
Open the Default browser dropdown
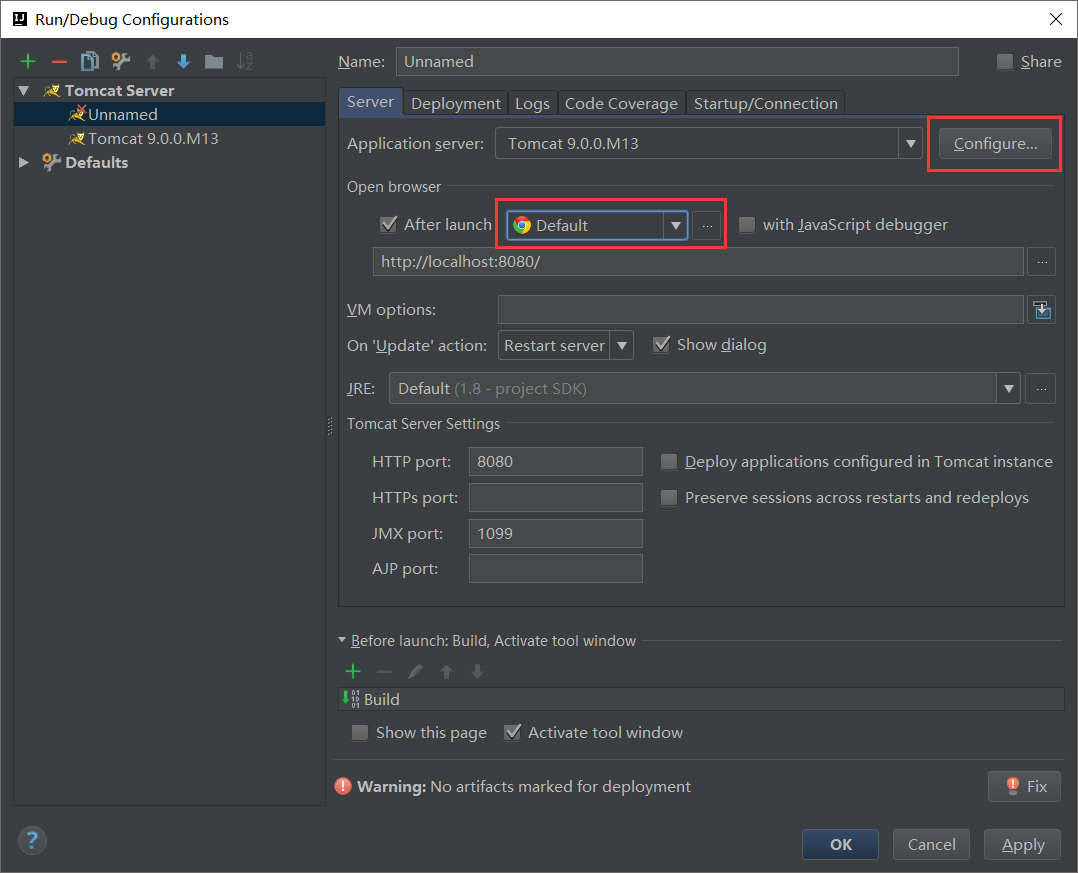676,226
